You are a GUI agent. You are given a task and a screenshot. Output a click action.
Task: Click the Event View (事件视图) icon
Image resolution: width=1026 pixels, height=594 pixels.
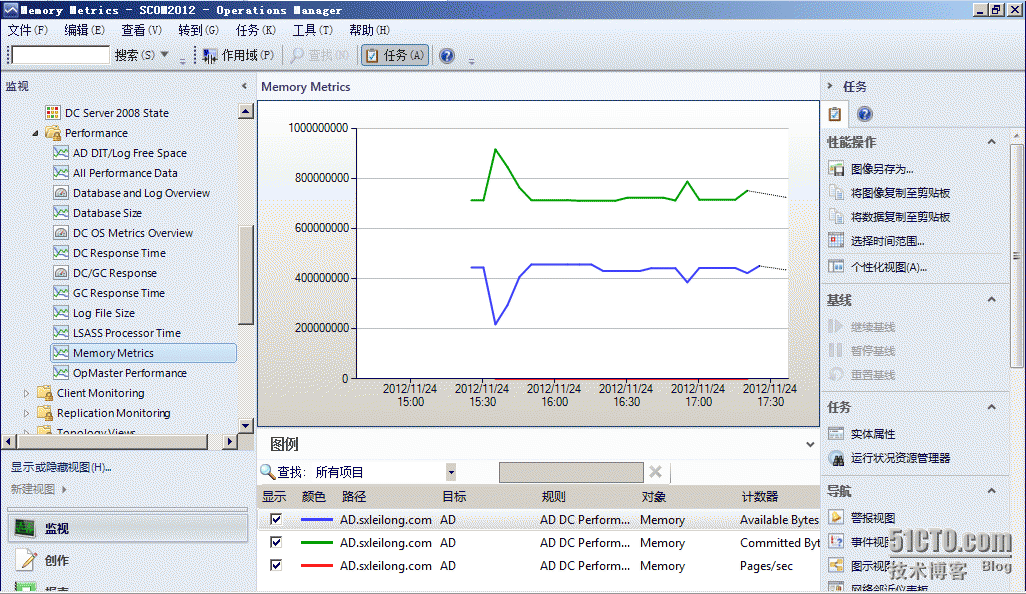tap(836, 541)
